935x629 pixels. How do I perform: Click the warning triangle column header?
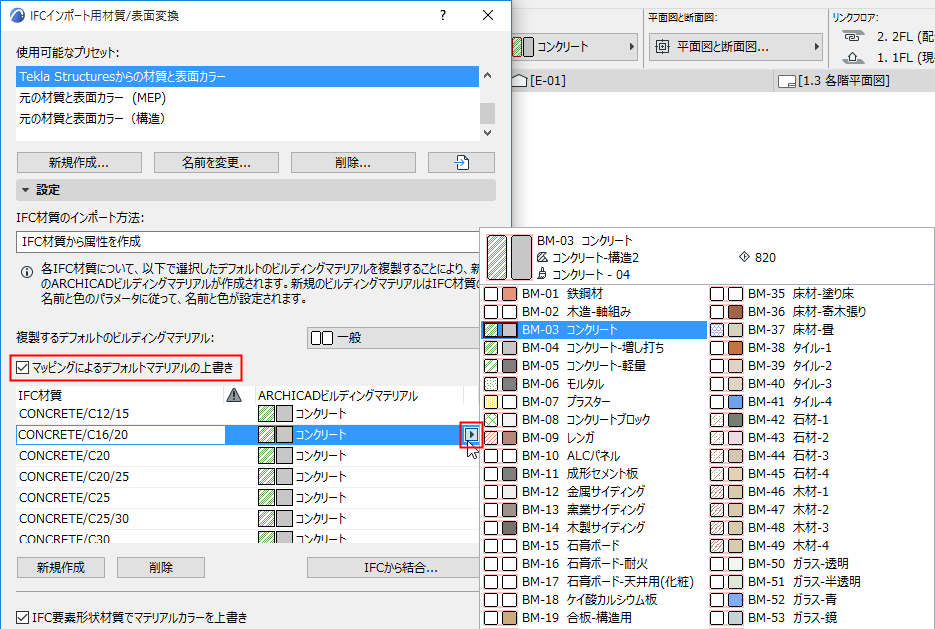click(x=234, y=395)
